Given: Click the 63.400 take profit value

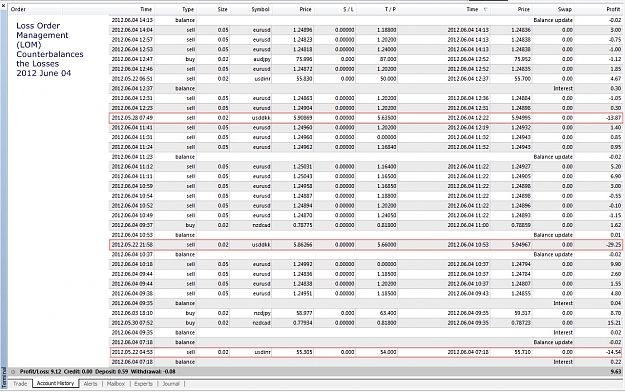Looking at the screenshot, I should 388,313.
